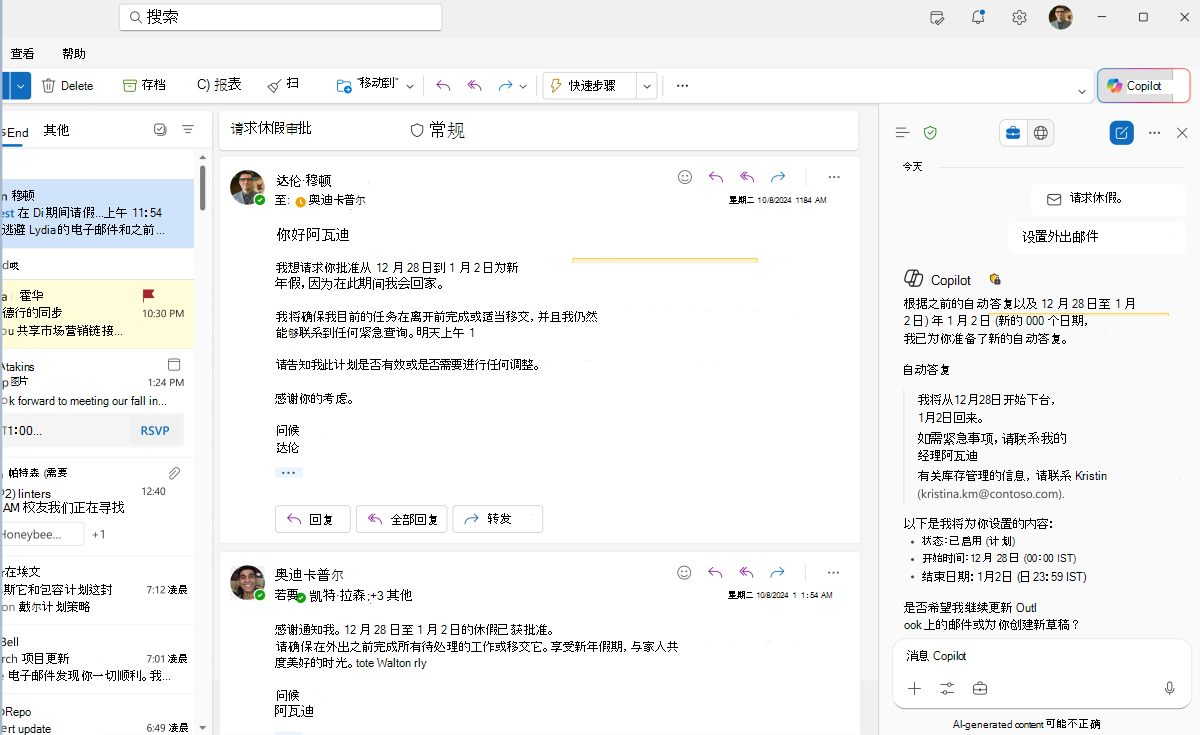Image resolution: width=1200 pixels, height=735 pixels.
Task: Select the work briefcase toggle in Copilot
Action: 1013,133
